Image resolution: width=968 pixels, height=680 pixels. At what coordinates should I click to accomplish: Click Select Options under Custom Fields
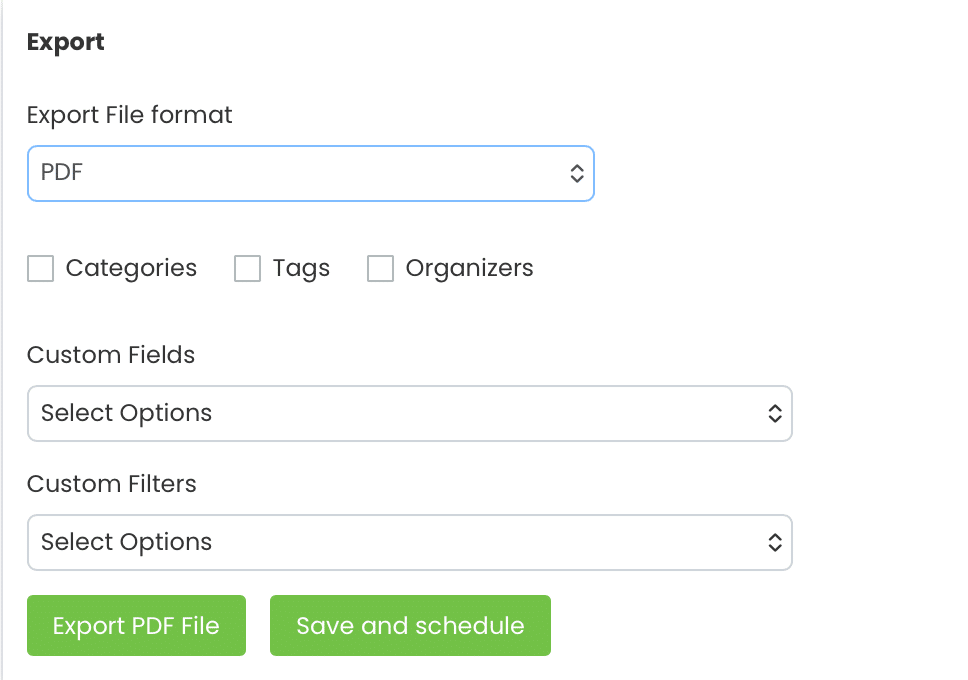pyautogui.click(x=124, y=413)
